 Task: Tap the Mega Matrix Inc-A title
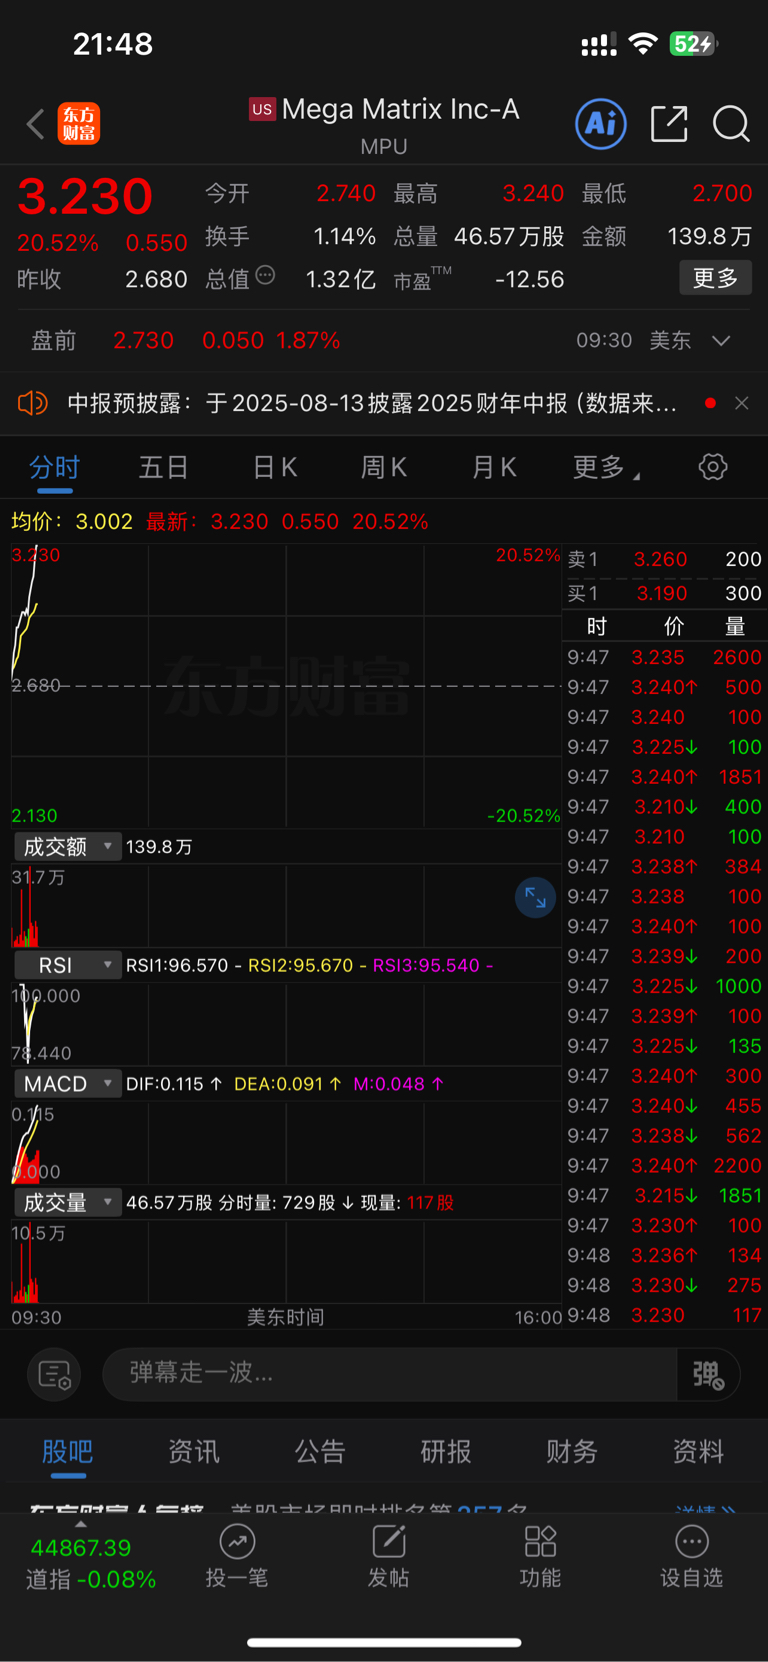click(x=400, y=109)
